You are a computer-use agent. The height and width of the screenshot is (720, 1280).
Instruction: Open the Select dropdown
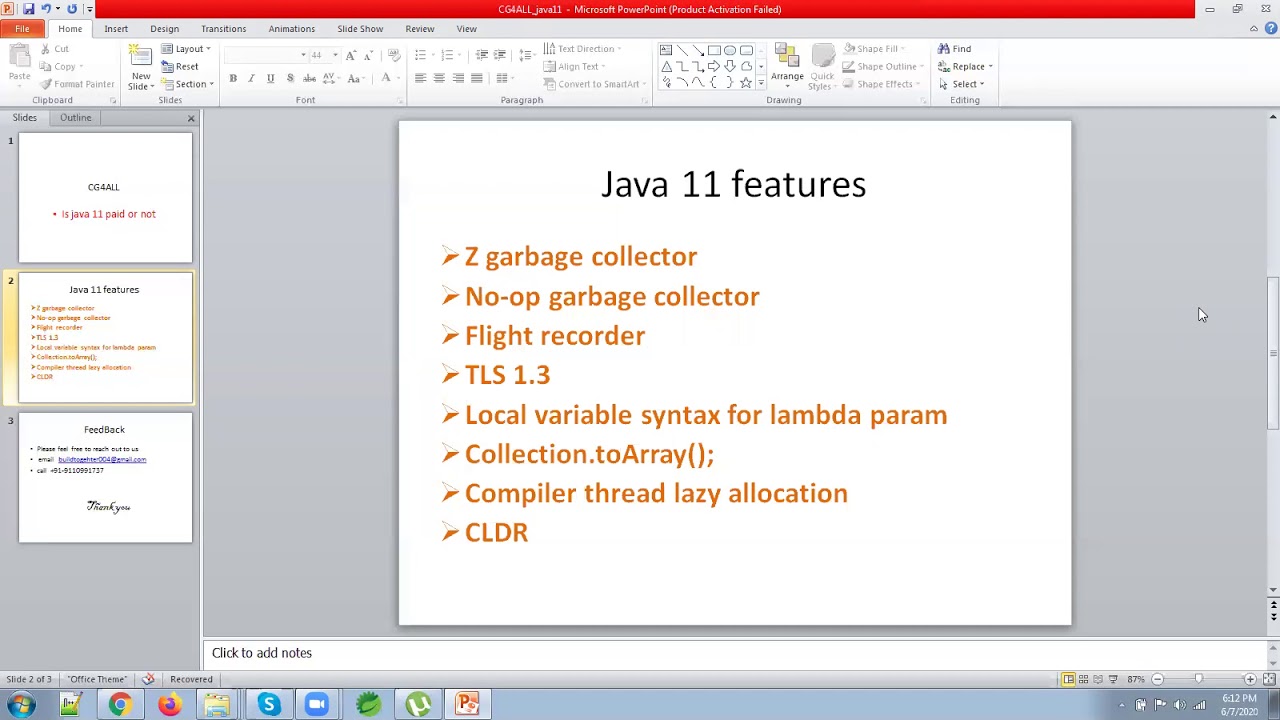pyautogui.click(x=962, y=84)
